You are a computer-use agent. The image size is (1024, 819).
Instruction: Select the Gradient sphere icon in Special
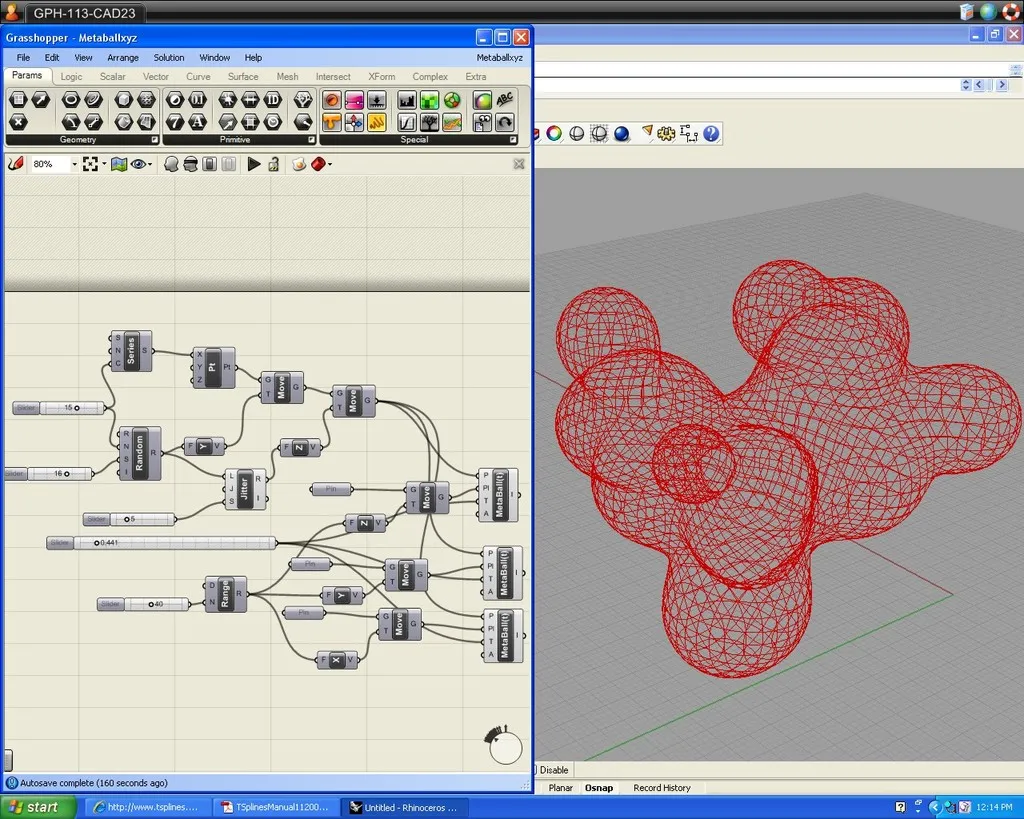[483, 100]
